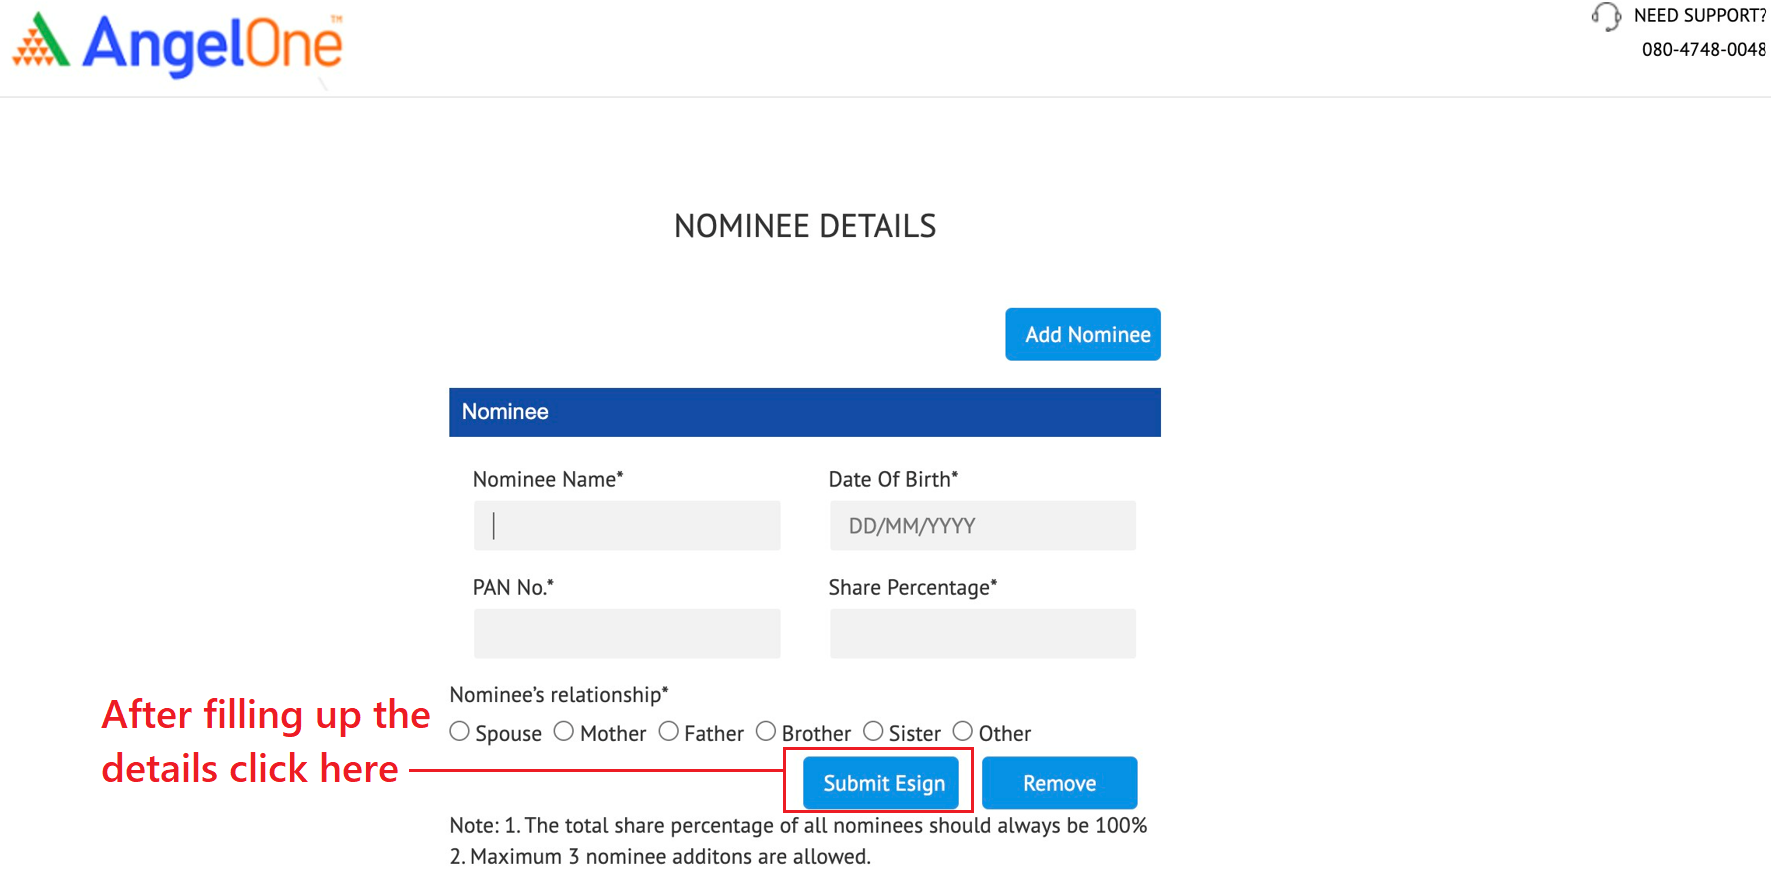The width and height of the screenshot is (1780, 880).
Task: Focus the Share Percentage field
Action: tap(982, 634)
